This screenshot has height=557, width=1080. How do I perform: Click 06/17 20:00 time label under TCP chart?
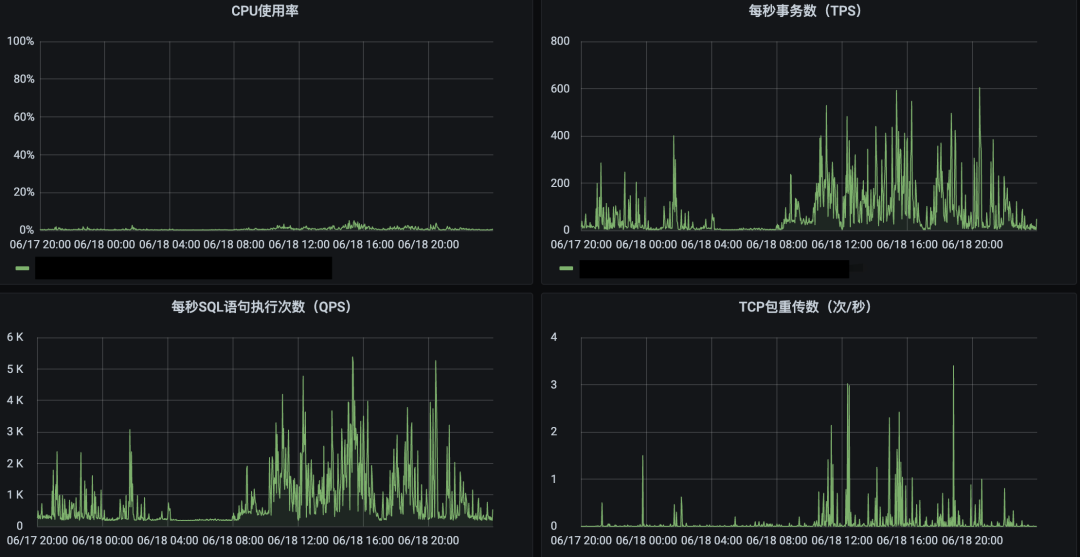point(581,540)
